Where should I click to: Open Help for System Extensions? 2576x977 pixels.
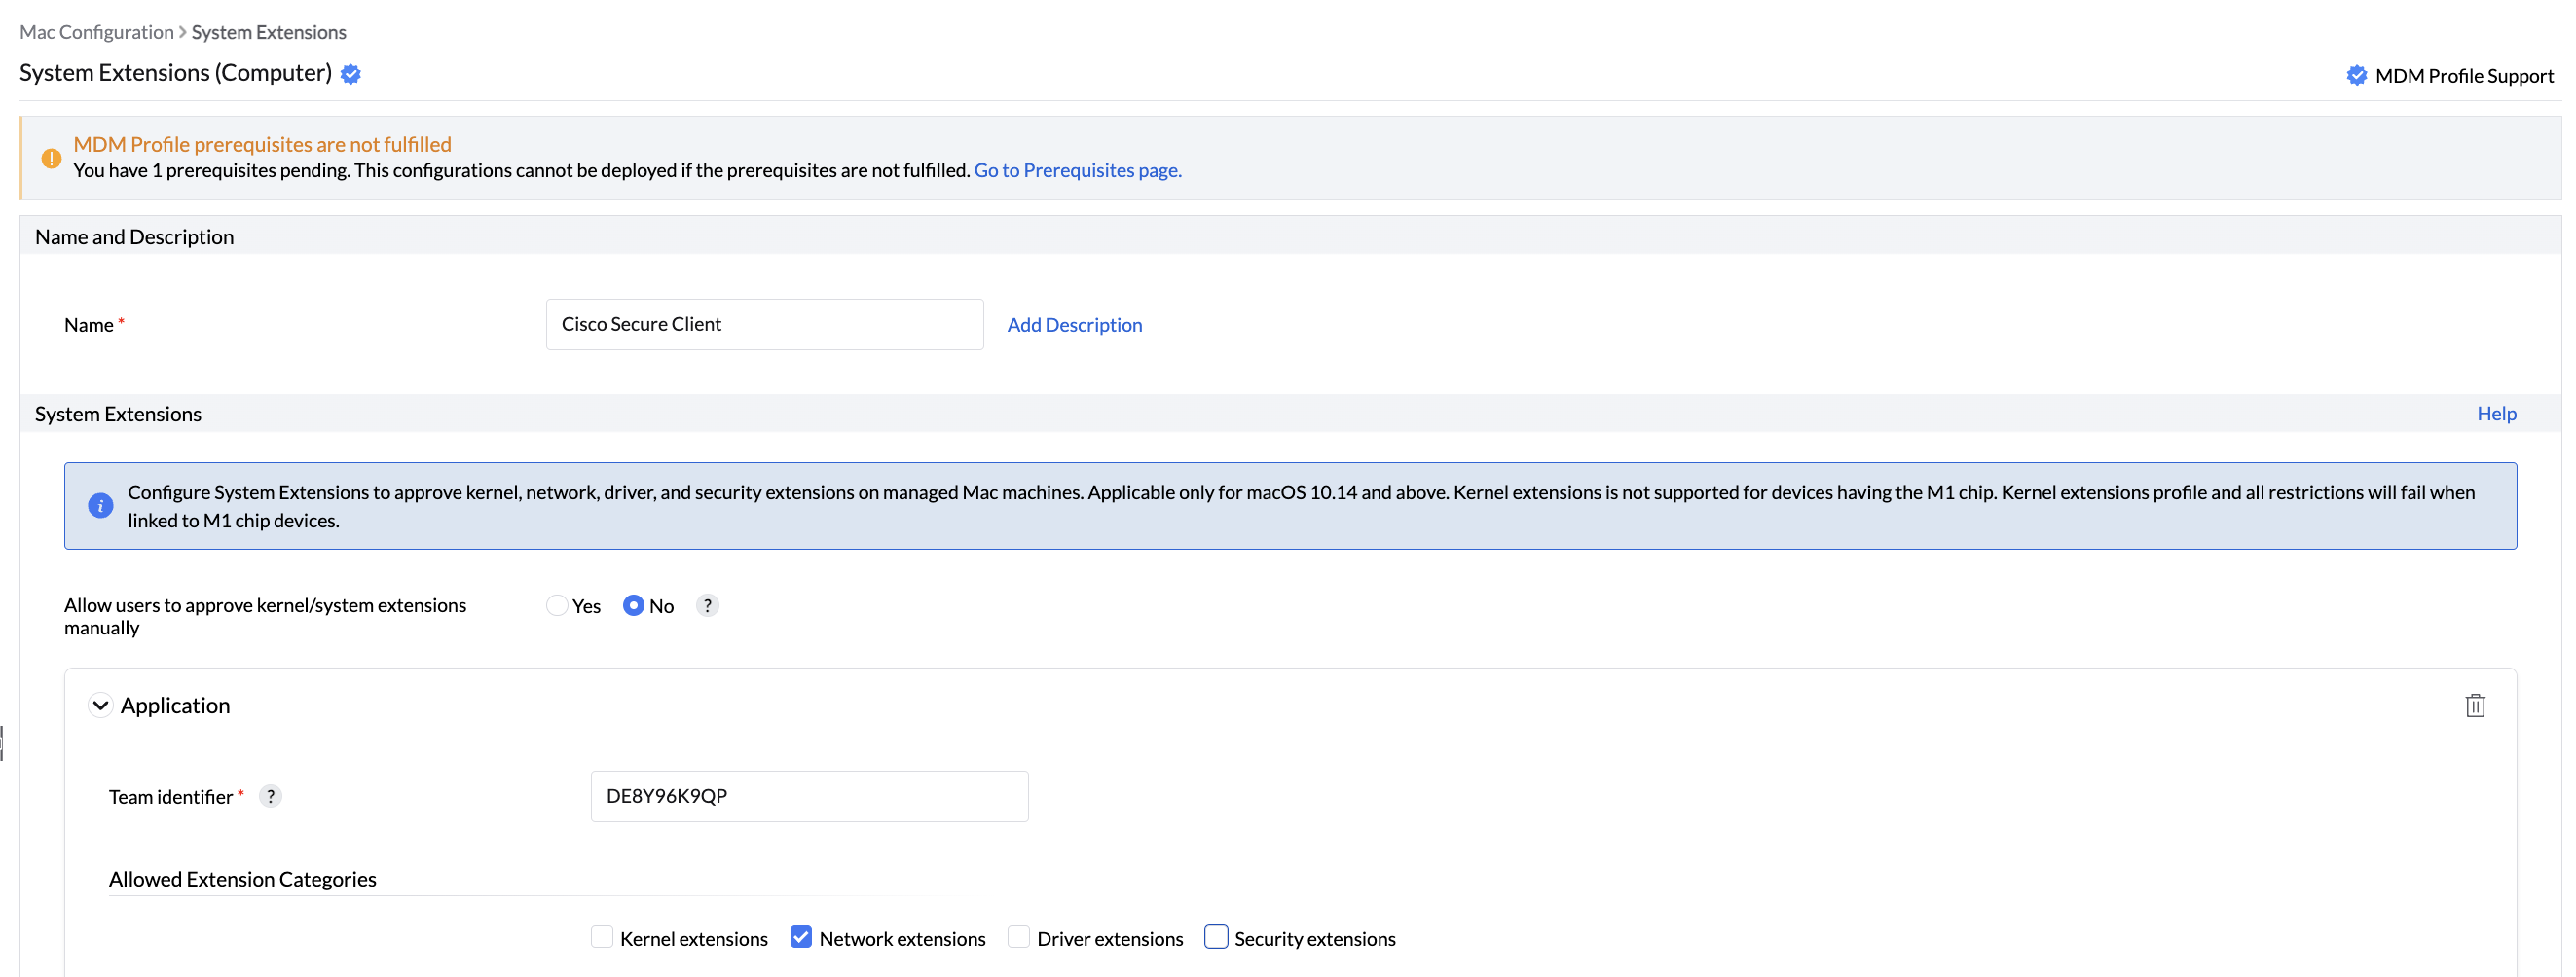pyautogui.click(x=2496, y=413)
